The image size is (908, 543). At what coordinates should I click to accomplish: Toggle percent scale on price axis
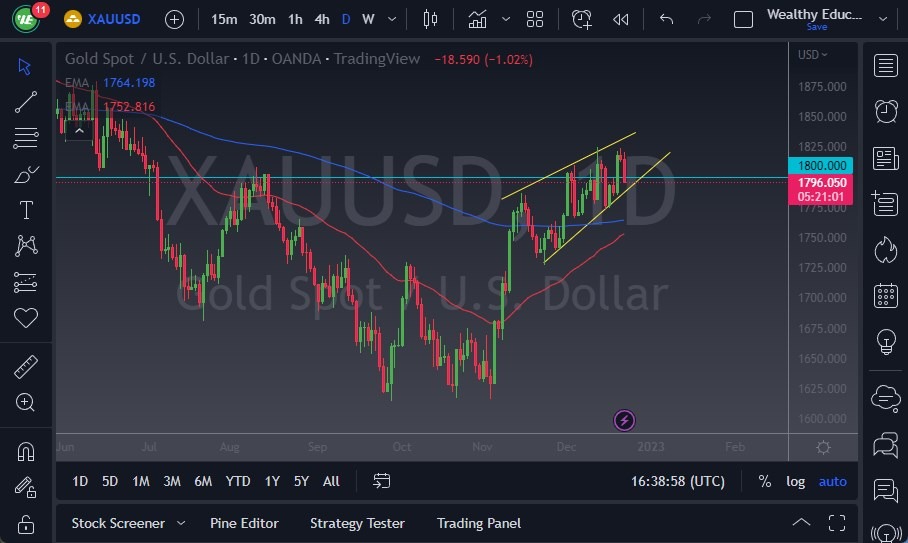pyautogui.click(x=764, y=481)
